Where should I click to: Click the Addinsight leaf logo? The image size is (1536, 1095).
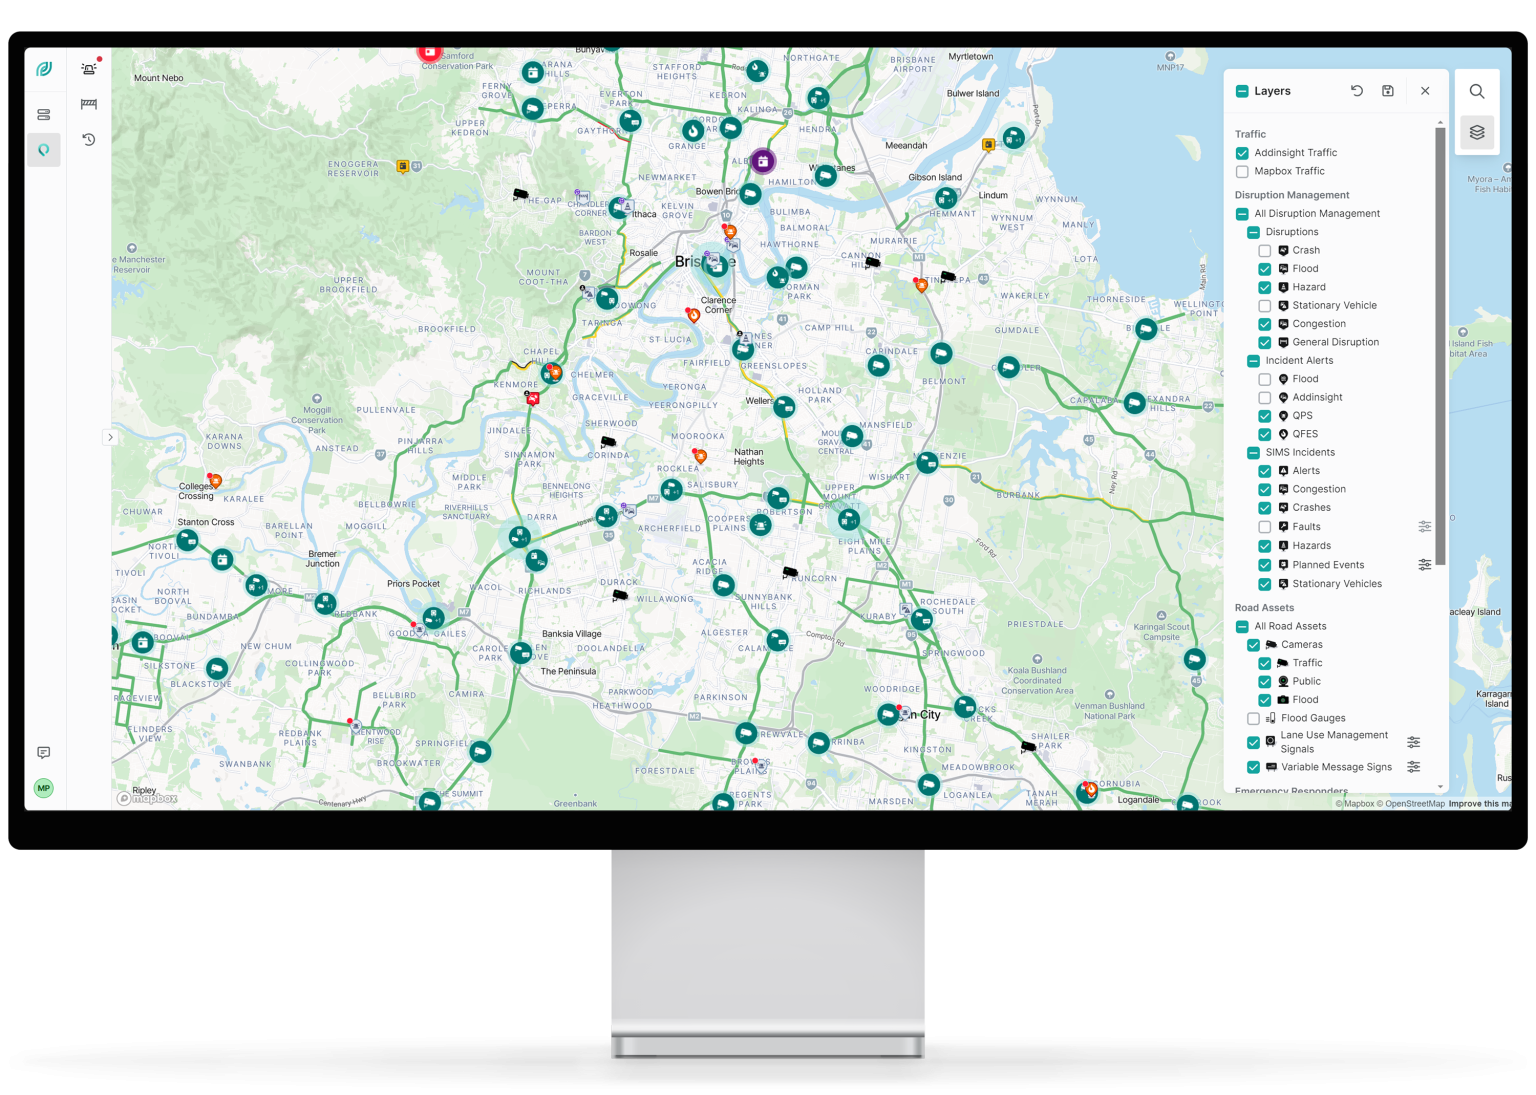click(x=44, y=69)
